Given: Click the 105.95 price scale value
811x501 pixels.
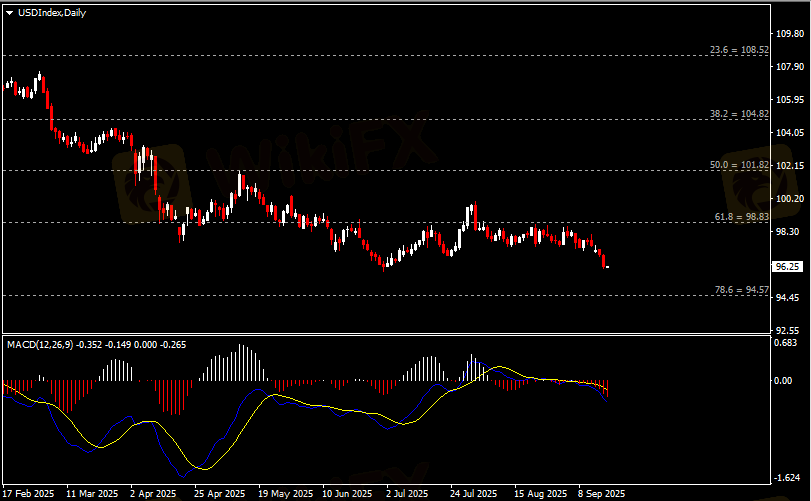Looking at the screenshot, I should (790, 100).
